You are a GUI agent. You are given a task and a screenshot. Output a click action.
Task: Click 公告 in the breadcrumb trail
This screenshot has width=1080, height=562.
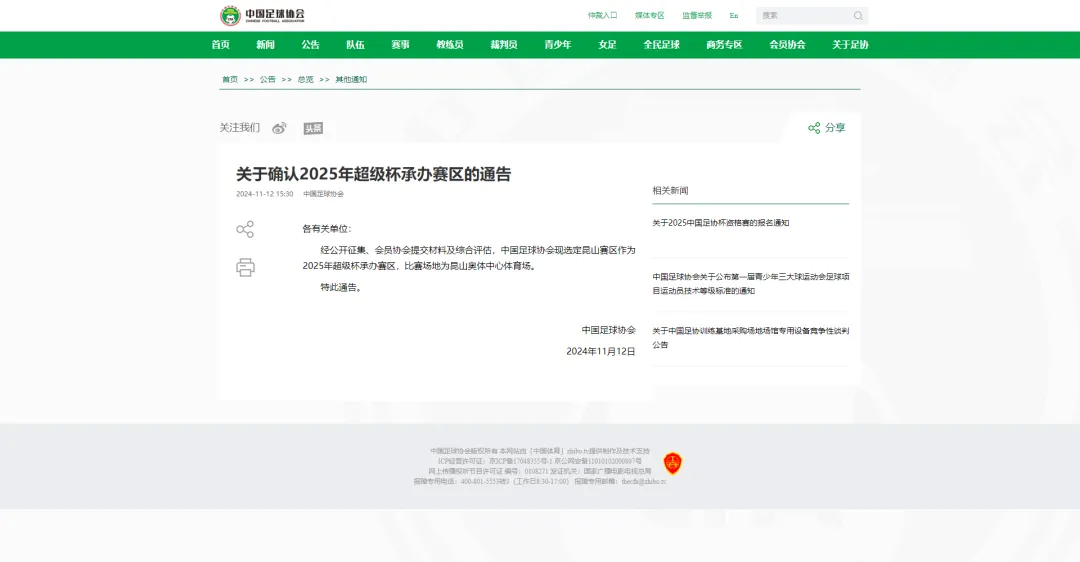268,79
